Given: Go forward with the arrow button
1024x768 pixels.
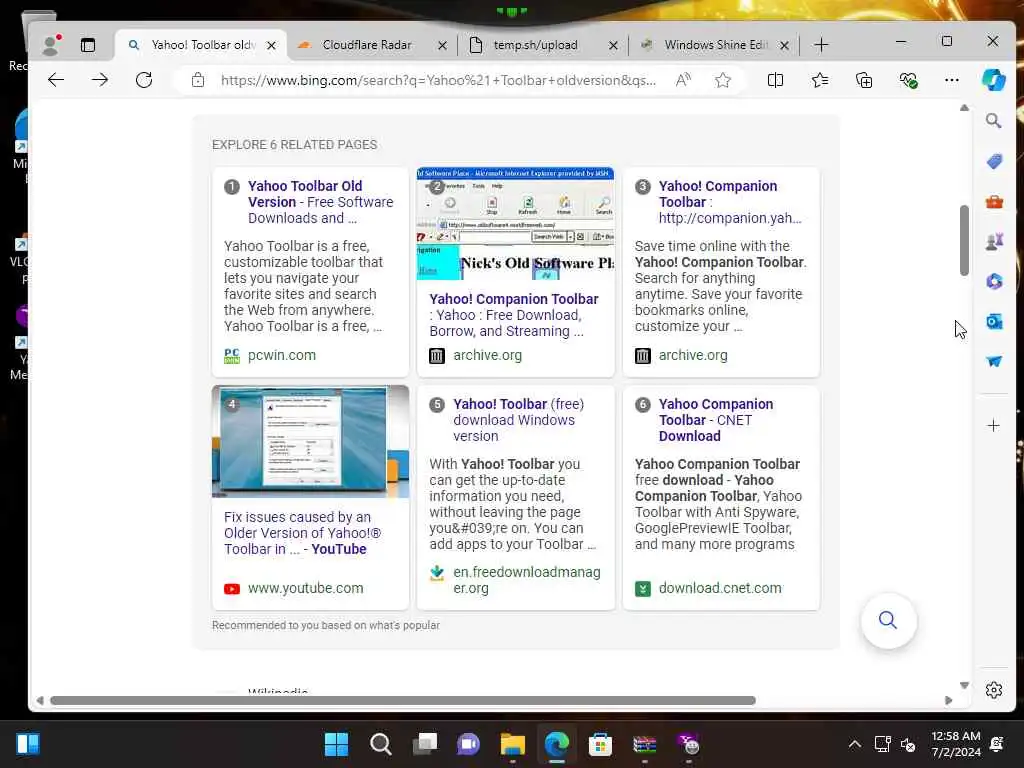Looking at the screenshot, I should (x=100, y=80).
